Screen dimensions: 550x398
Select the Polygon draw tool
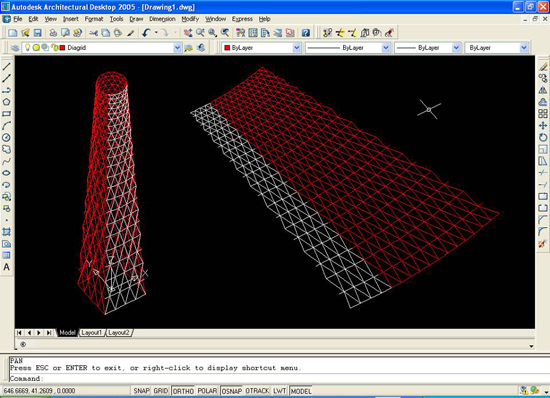tap(6, 102)
